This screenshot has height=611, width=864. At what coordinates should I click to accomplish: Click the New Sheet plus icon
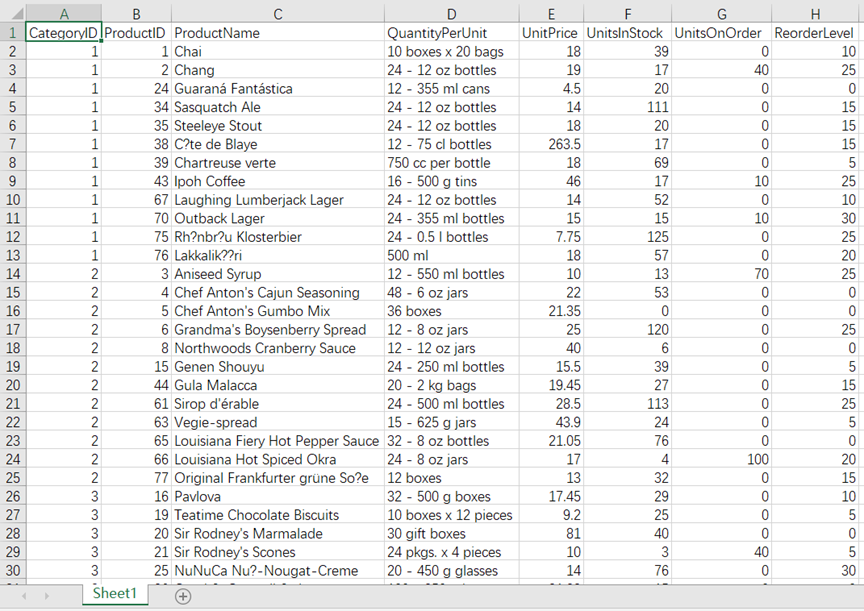click(183, 595)
